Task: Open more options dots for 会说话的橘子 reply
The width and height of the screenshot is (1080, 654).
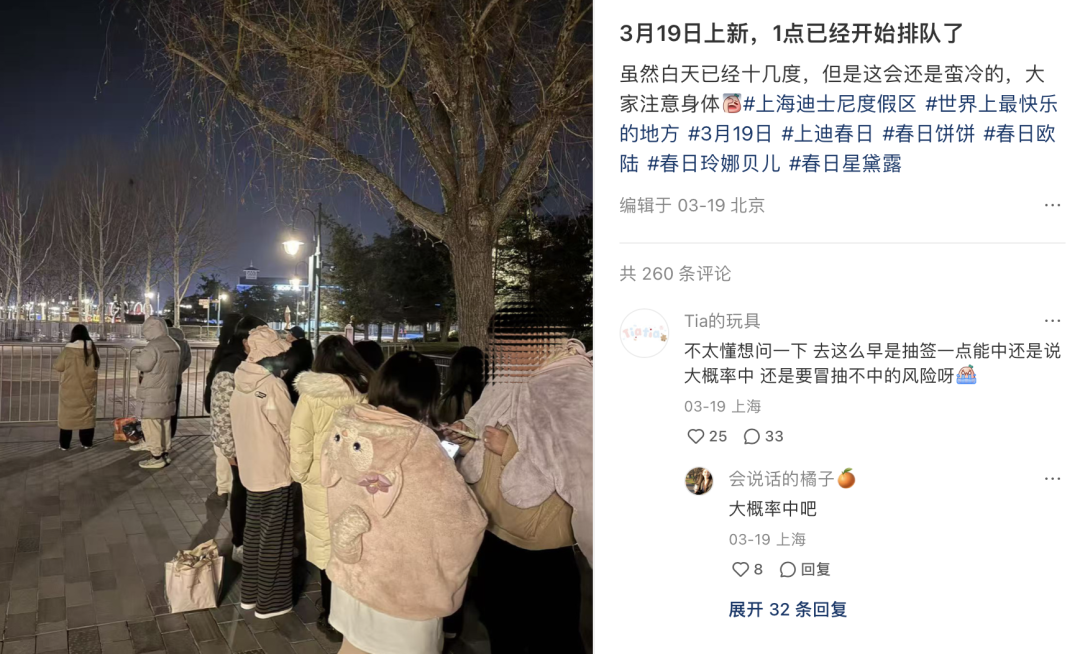Action: pyautogui.click(x=1052, y=478)
